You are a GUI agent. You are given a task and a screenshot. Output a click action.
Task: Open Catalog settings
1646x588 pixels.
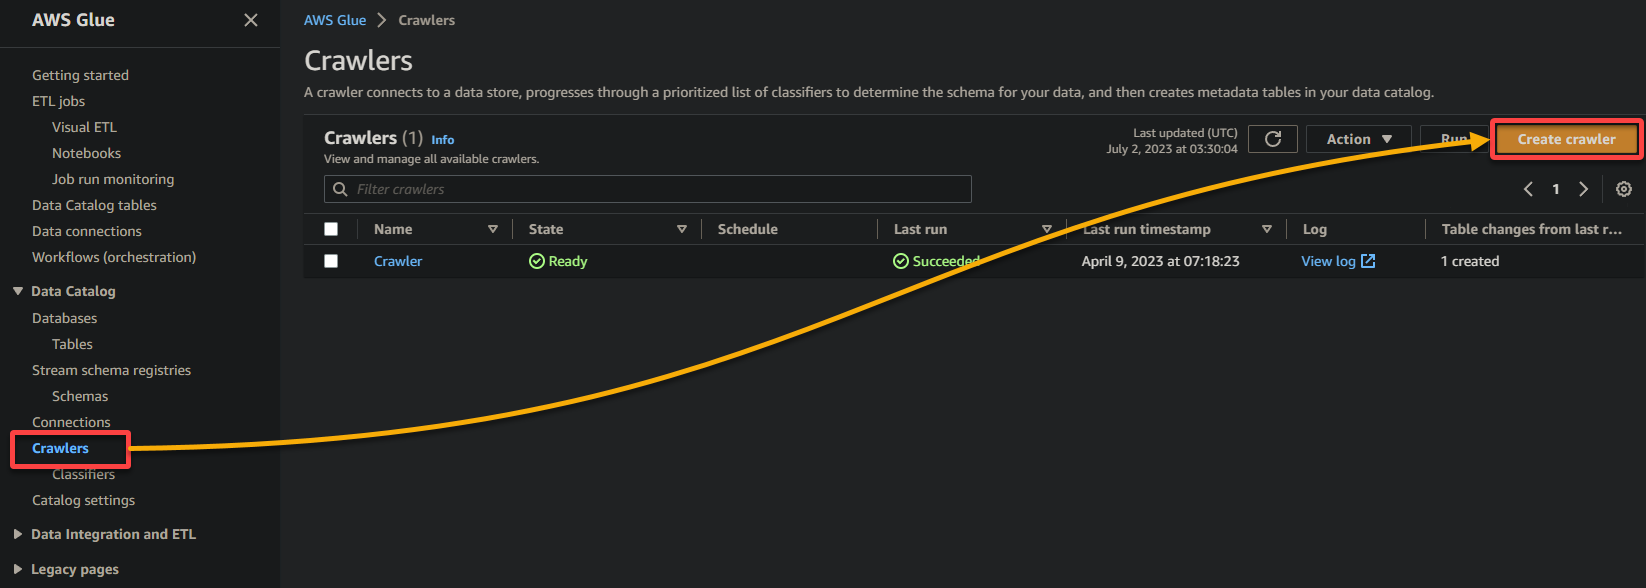83,500
